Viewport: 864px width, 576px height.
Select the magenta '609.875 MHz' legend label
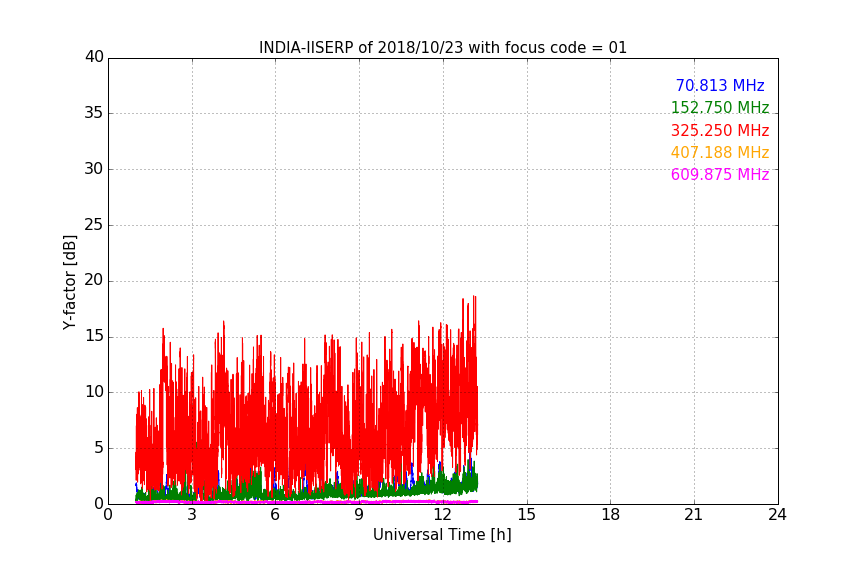pos(720,174)
